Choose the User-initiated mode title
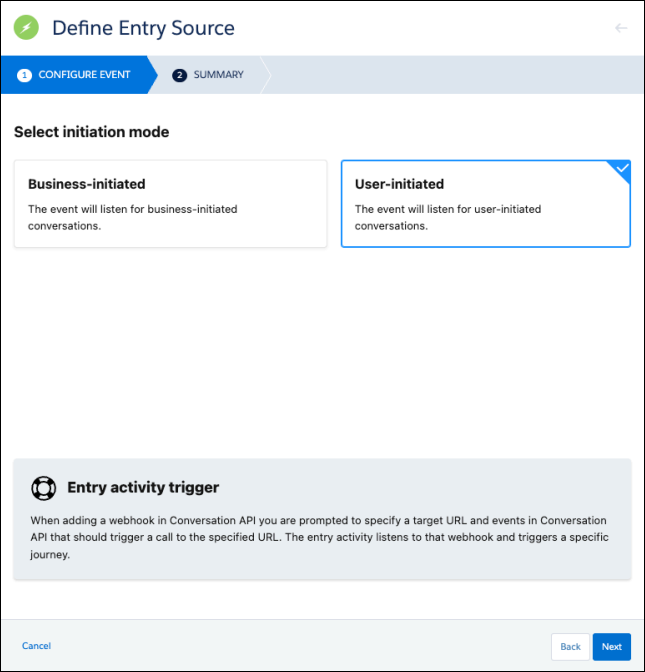 coord(399,184)
